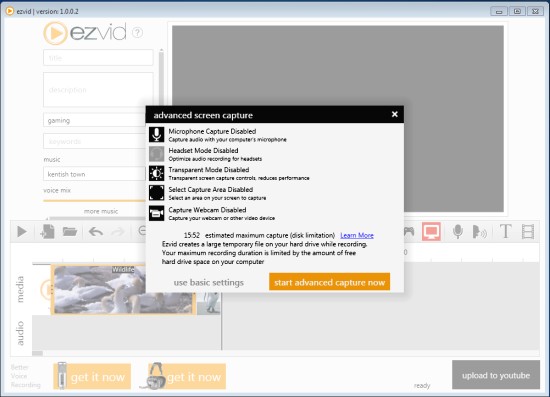
Task: Click the add new project file icon
Action: coord(47,231)
